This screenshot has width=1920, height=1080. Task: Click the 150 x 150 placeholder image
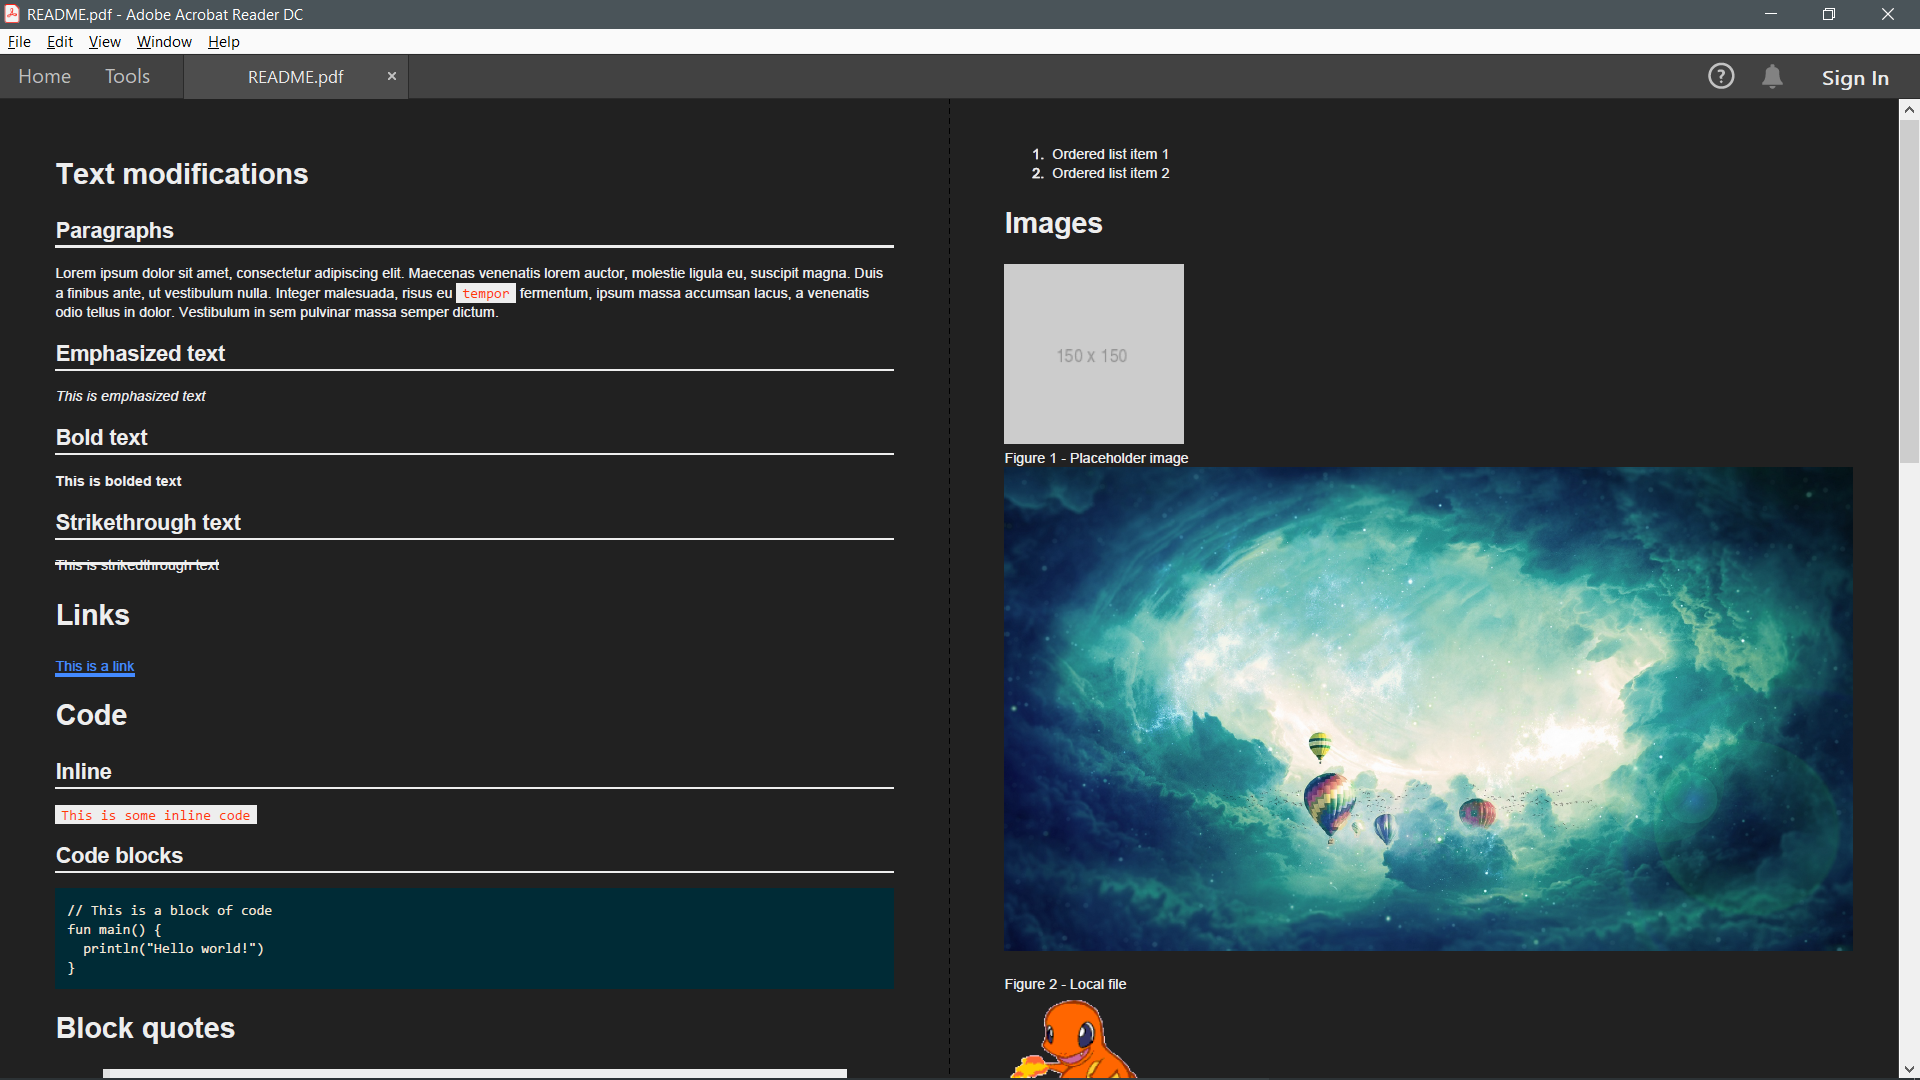1093,354
